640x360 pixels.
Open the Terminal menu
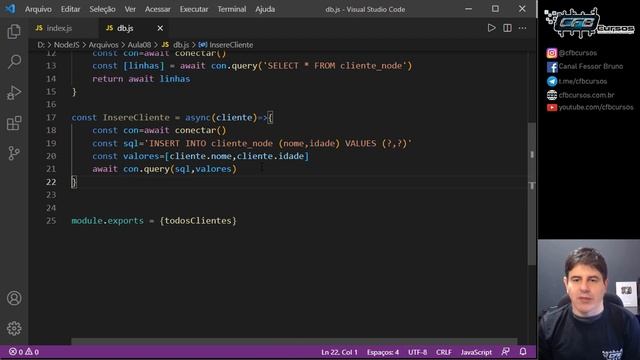click(231, 9)
